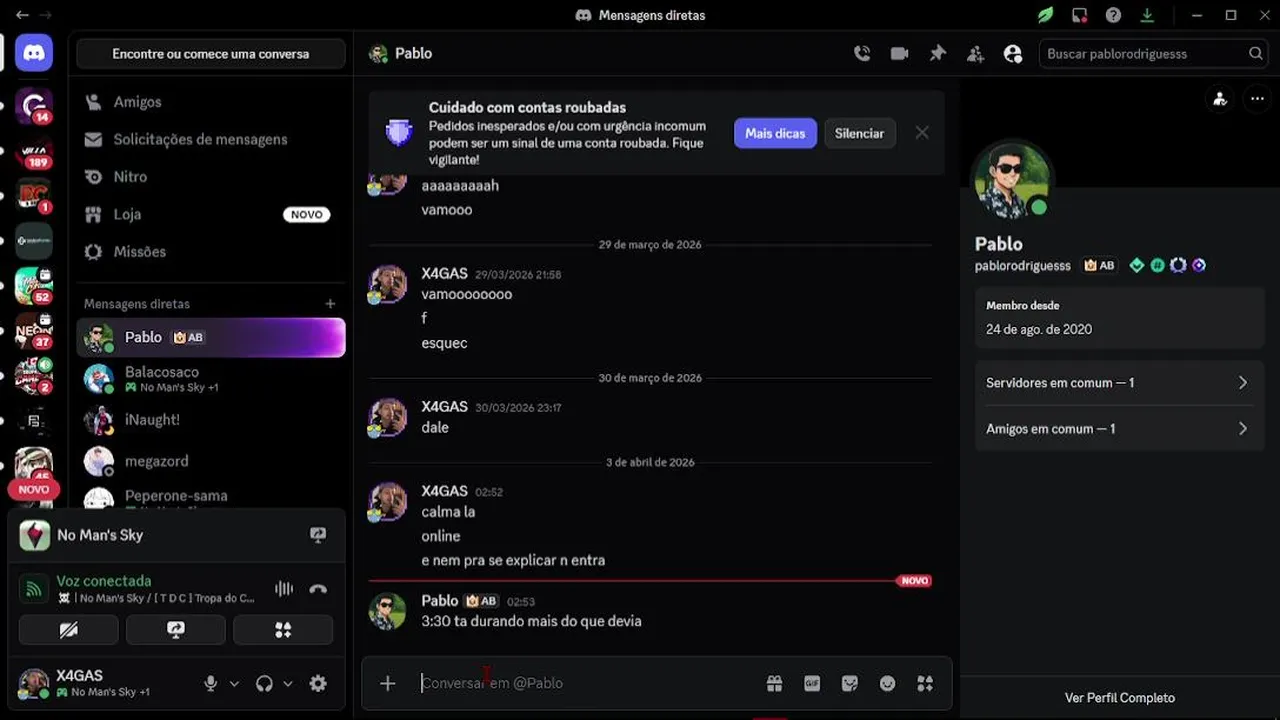This screenshot has width=1280, height=720.
Task: Open audio output options dropdown
Action: [x=288, y=684]
